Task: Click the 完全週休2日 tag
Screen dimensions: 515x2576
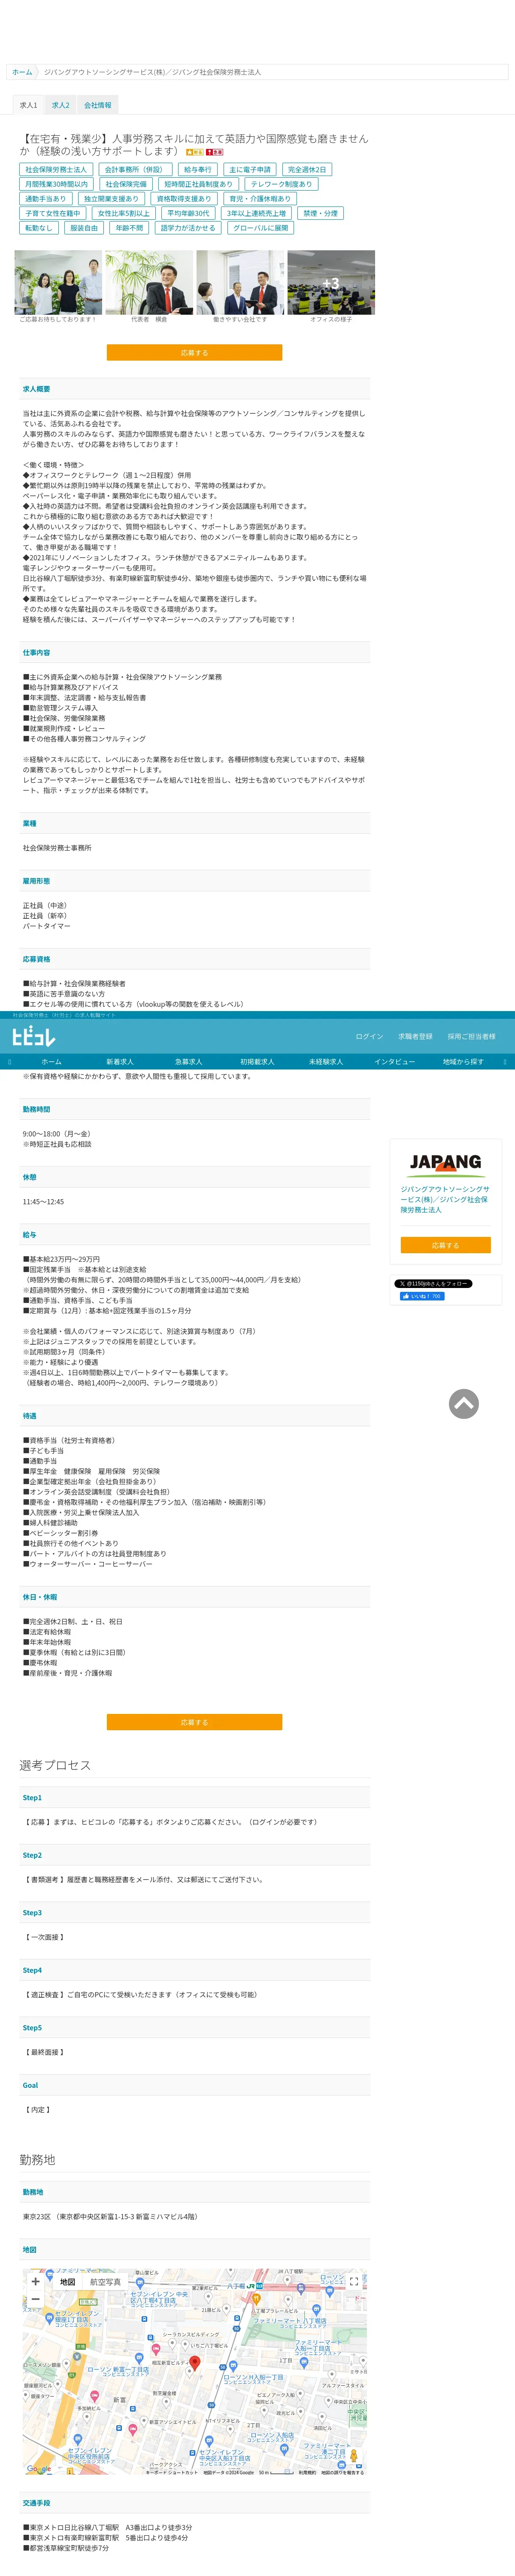Action: (x=307, y=170)
